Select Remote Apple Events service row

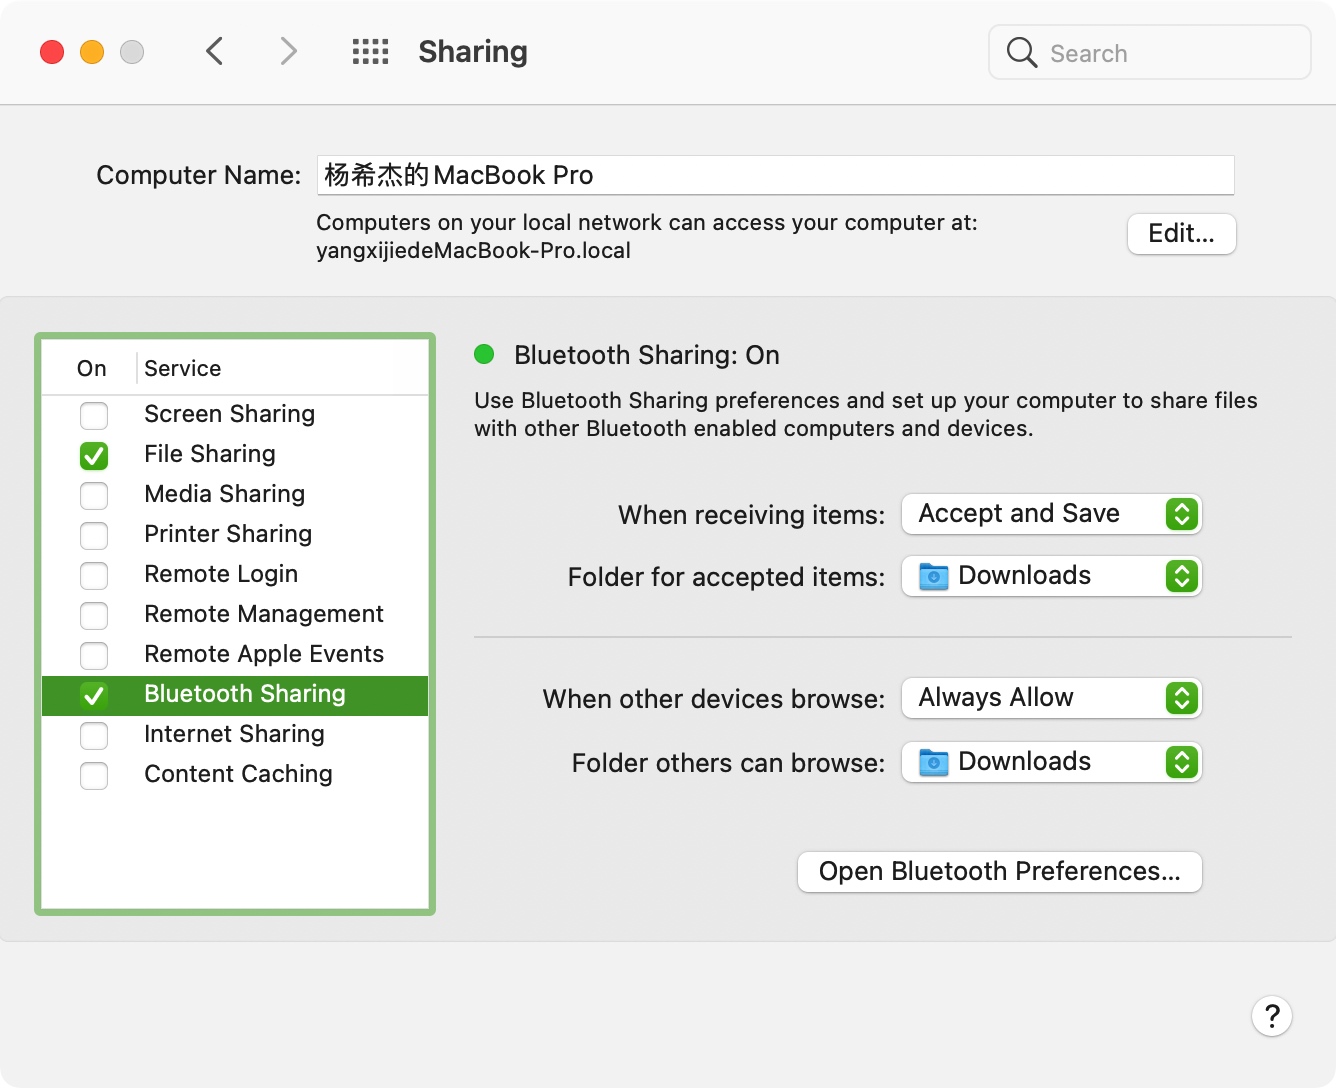[x=235, y=654]
